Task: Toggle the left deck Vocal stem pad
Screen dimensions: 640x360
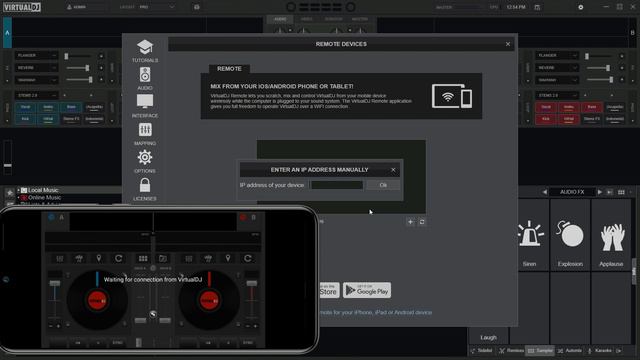Action: point(25,107)
